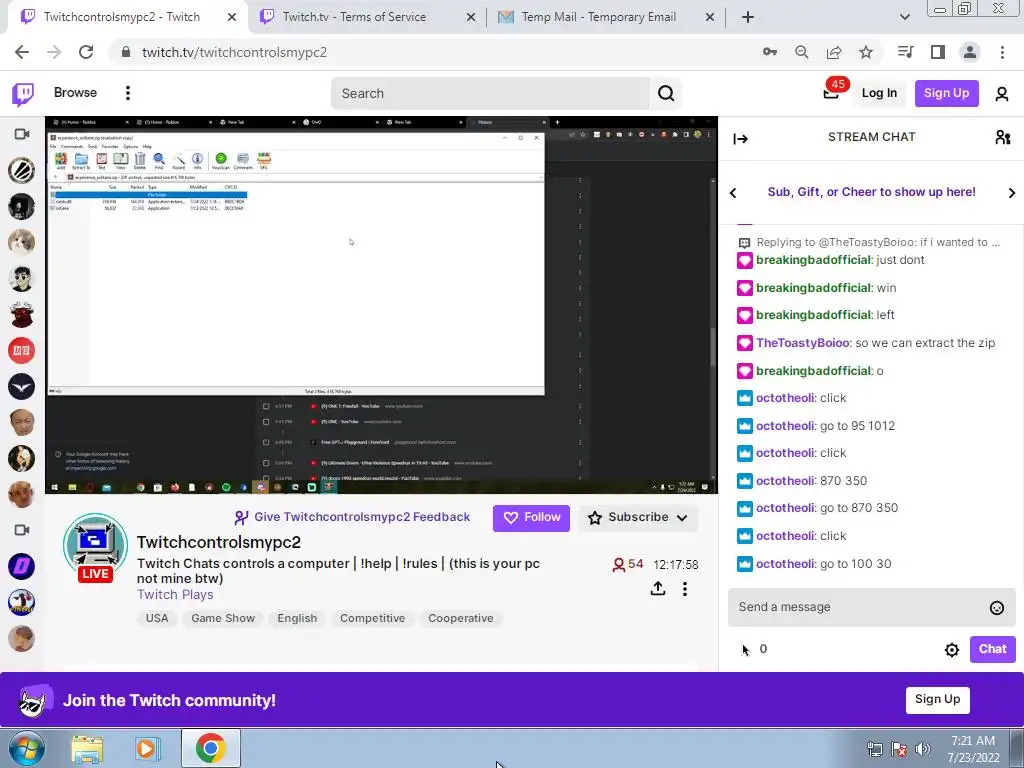The height and width of the screenshot is (768, 1024).
Task: Open the media player taskbar icon
Action: [147, 749]
